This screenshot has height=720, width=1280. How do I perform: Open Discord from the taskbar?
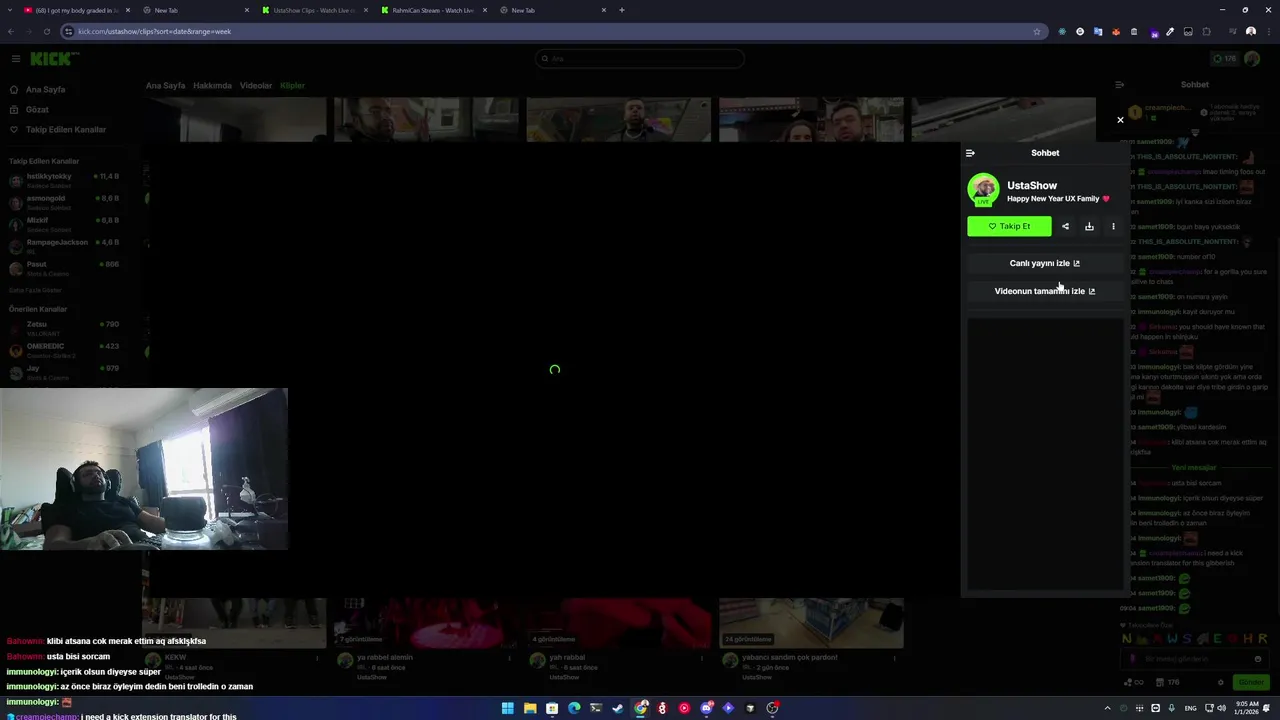click(x=706, y=708)
